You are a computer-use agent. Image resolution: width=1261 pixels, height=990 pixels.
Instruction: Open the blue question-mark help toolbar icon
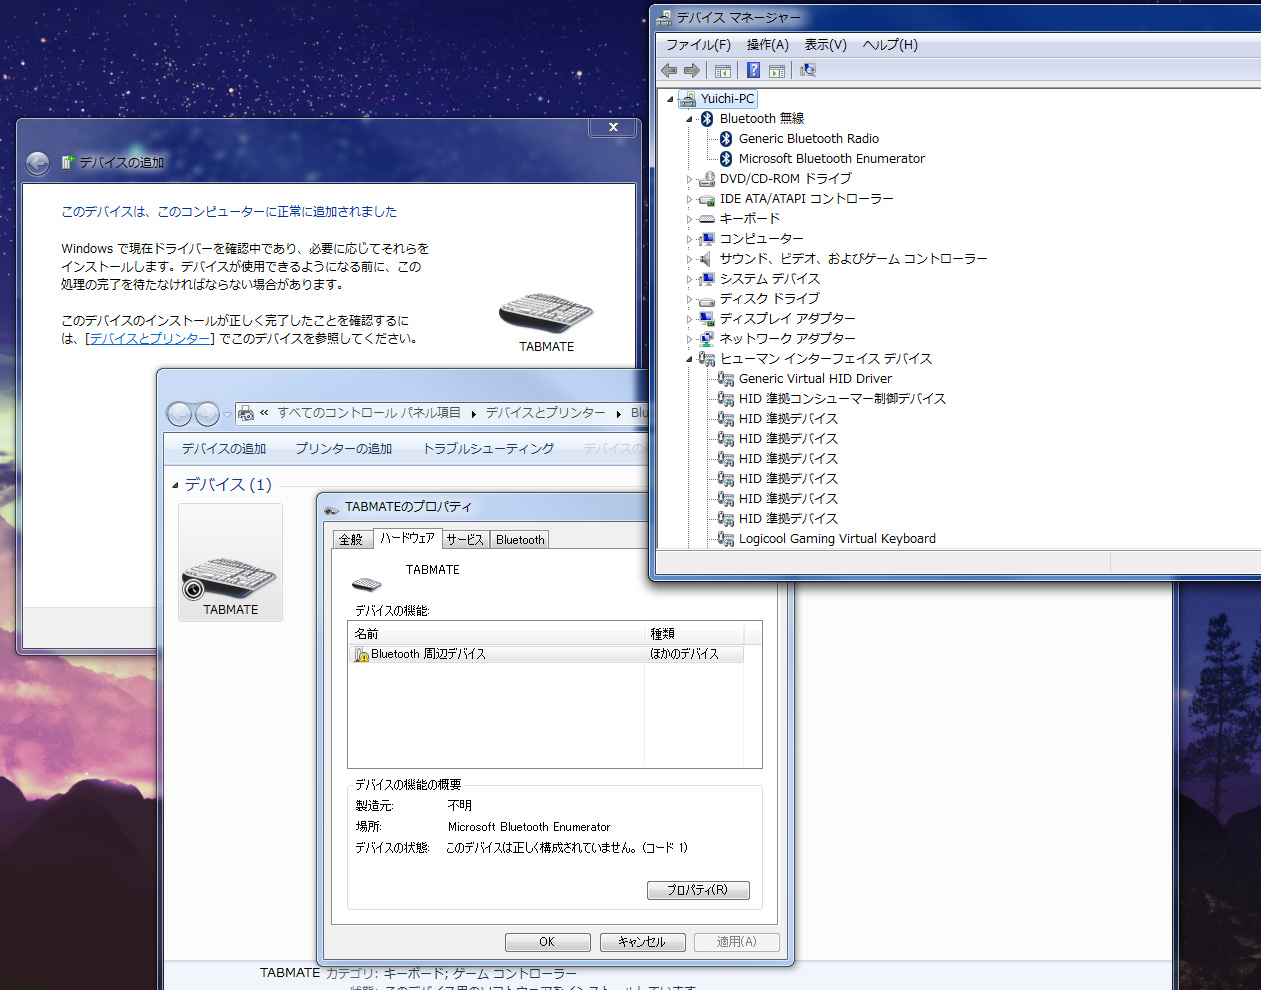tap(753, 70)
